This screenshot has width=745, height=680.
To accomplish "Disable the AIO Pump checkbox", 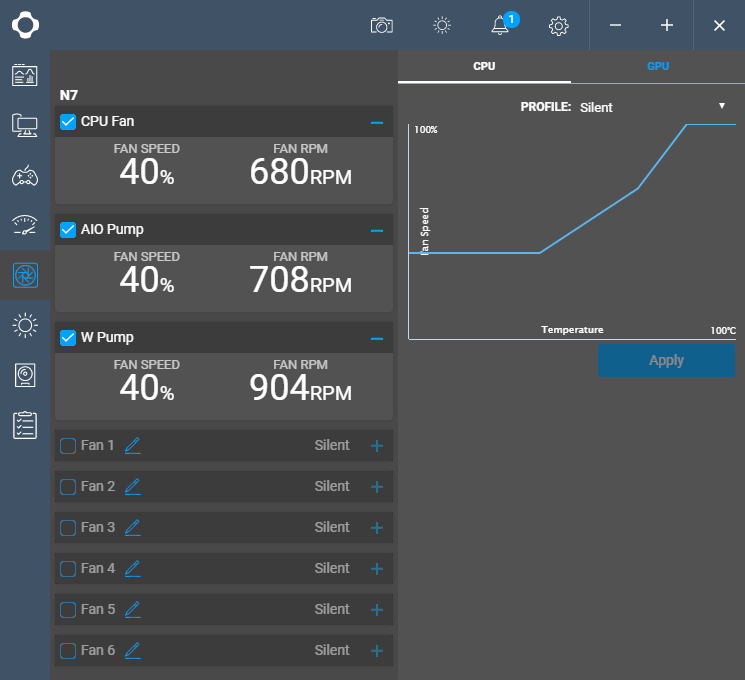I will (68, 230).
